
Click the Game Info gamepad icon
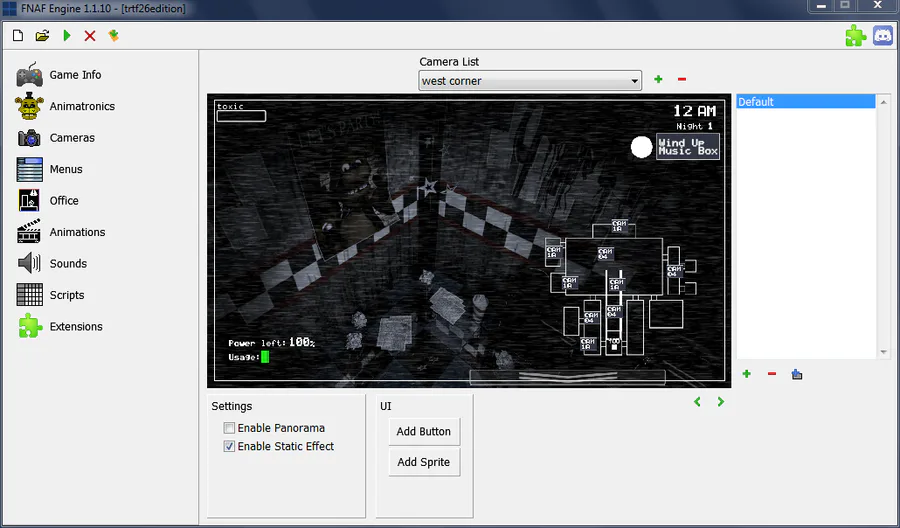click(29, 75)
